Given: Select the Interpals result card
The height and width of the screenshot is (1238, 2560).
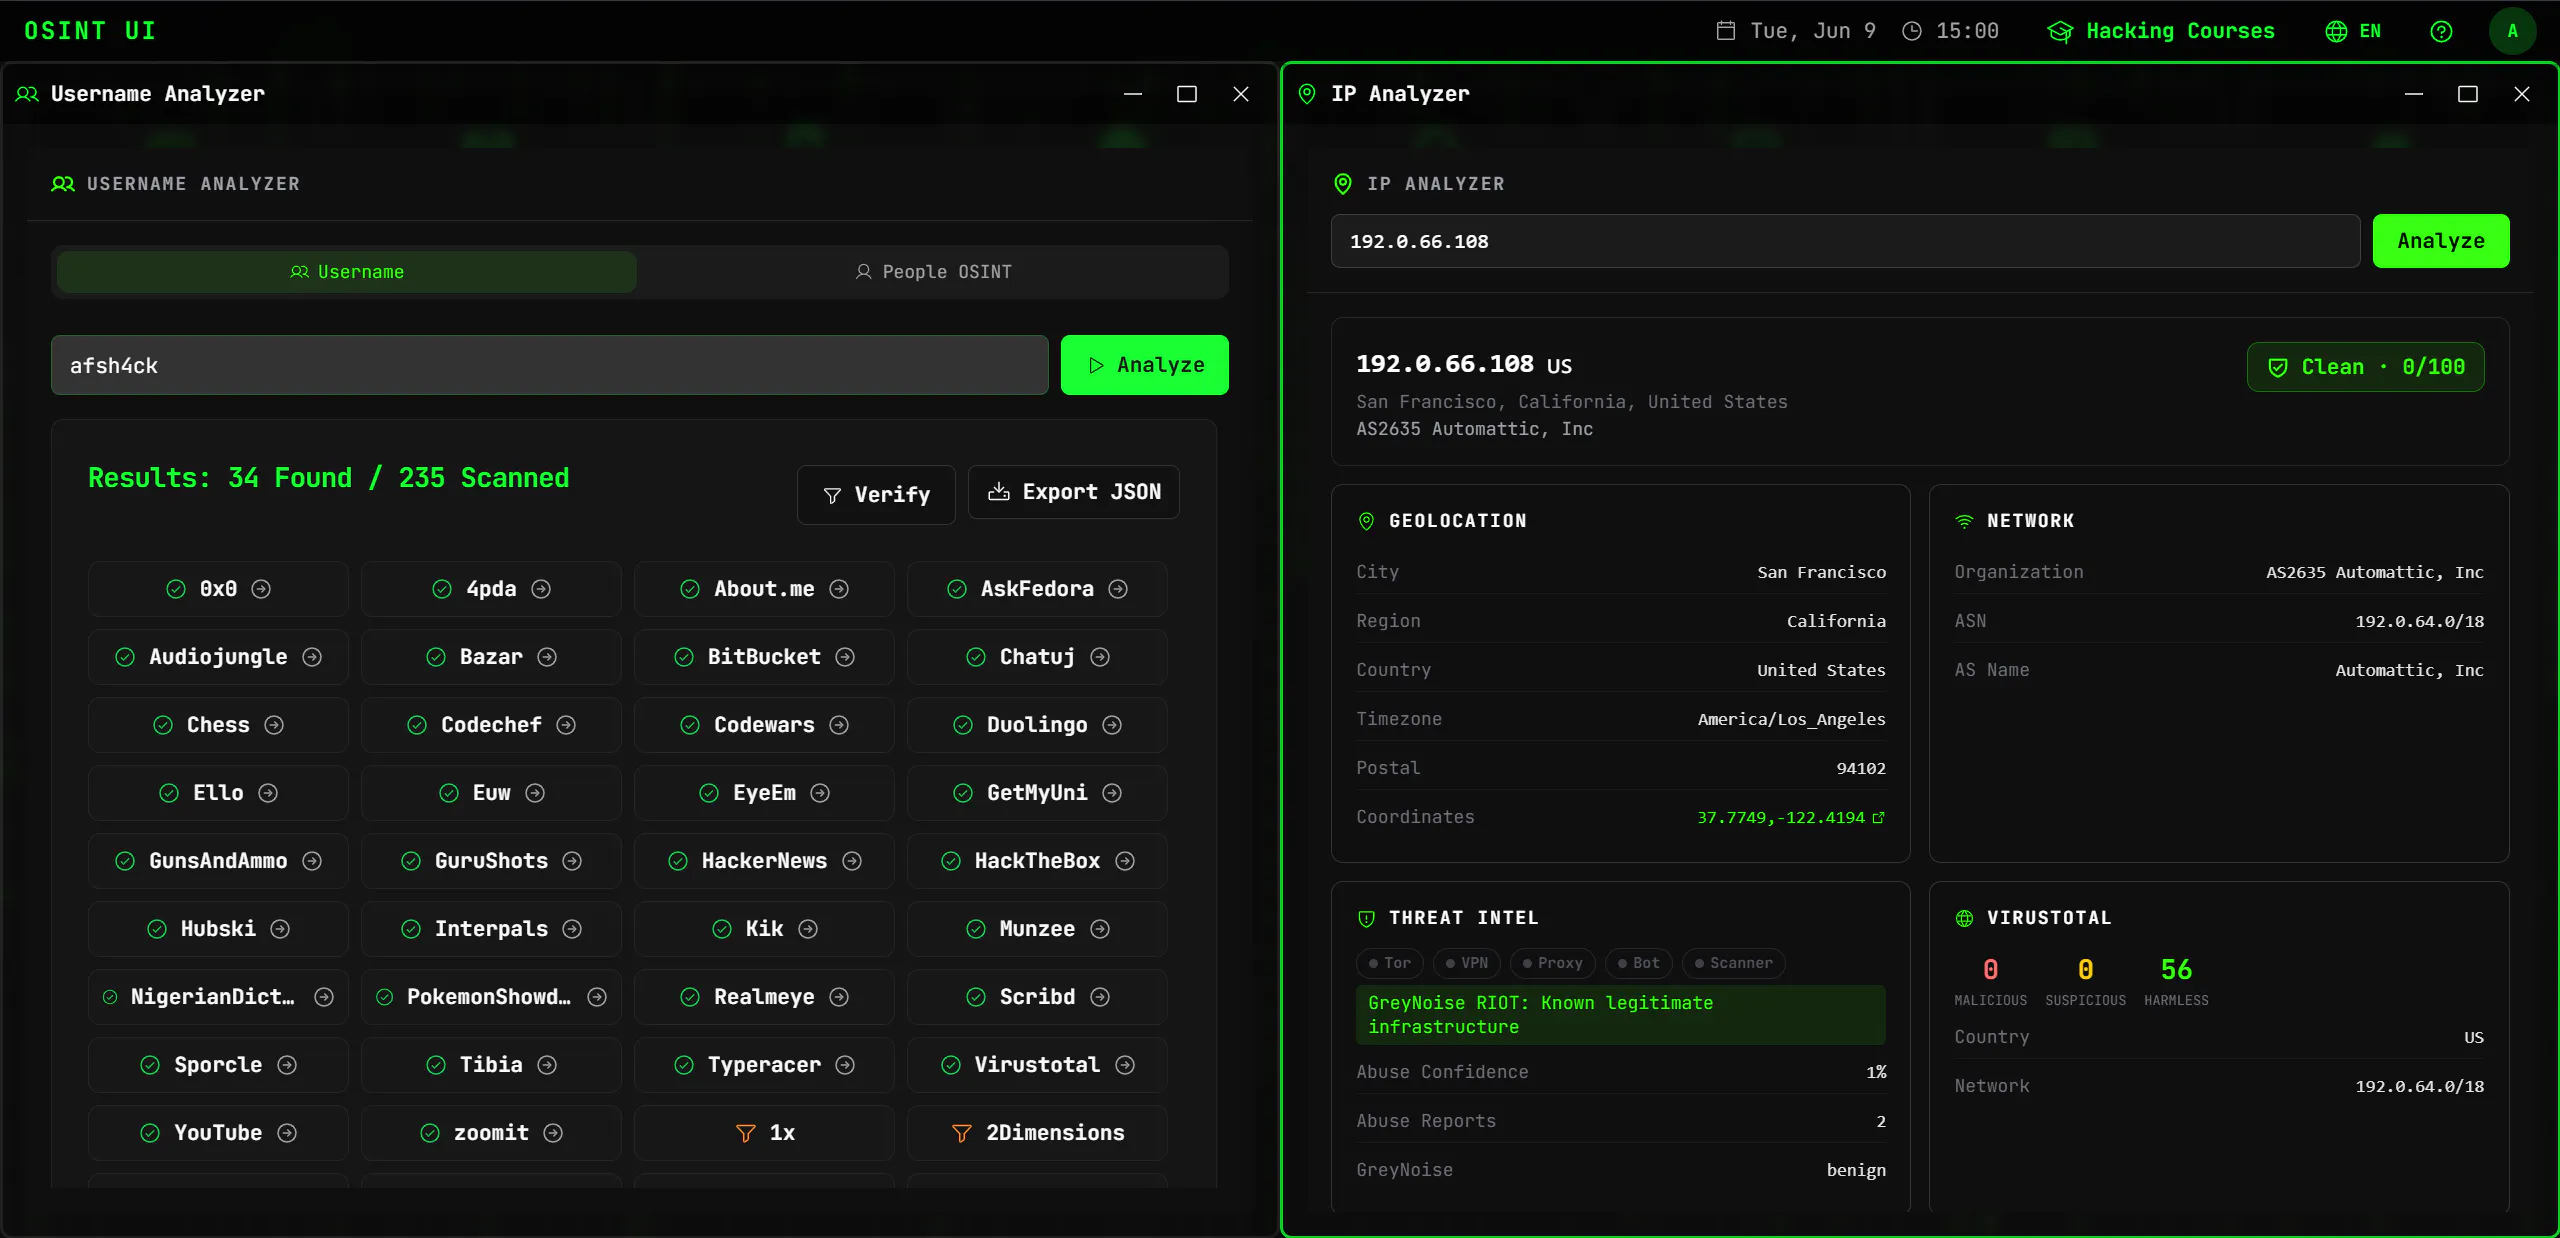Looking at the screenshot, I should tap(491, 929).
